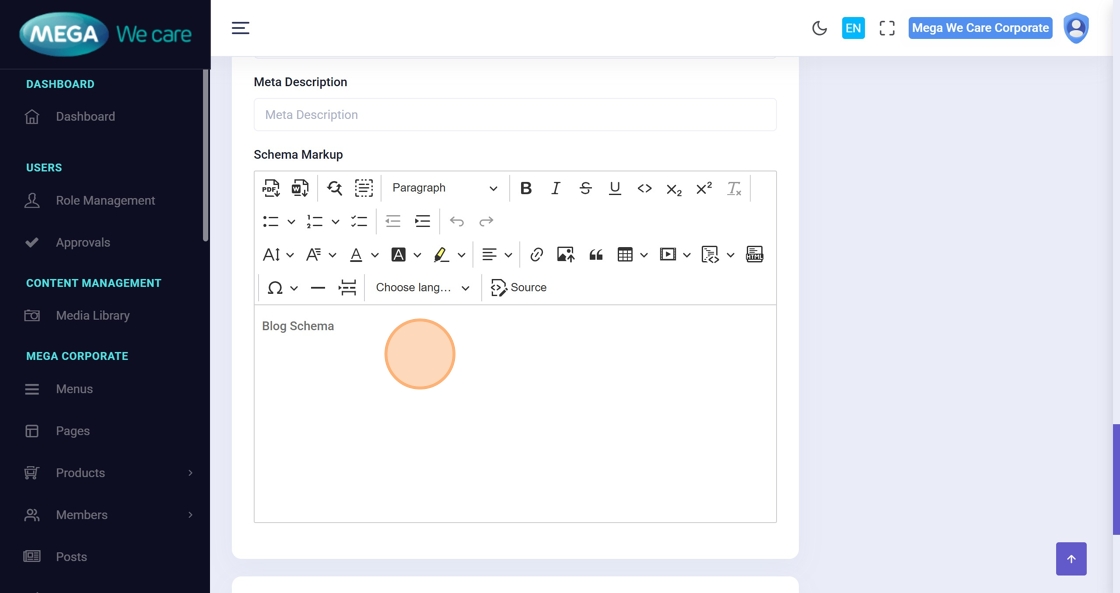Screen dimensions: 1120x593
Task: Insert a horizontal line
Action: 318,288
